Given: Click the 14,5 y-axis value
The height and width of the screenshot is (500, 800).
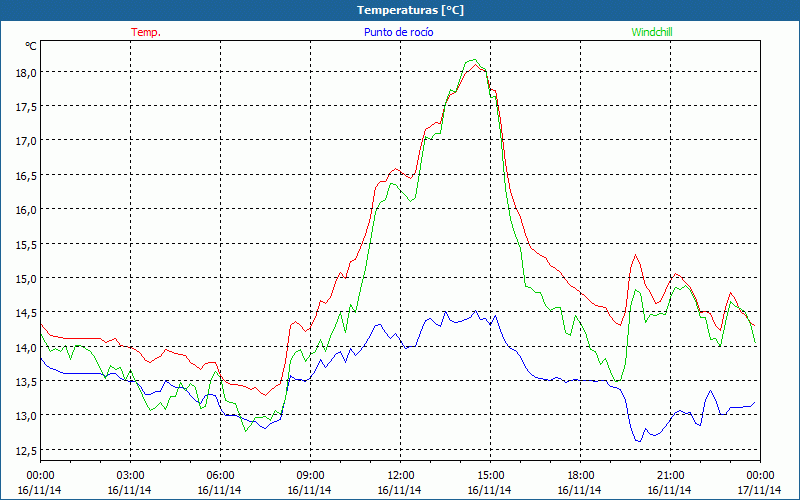Looking at the screenshot, I should click(x=26, y=313).
